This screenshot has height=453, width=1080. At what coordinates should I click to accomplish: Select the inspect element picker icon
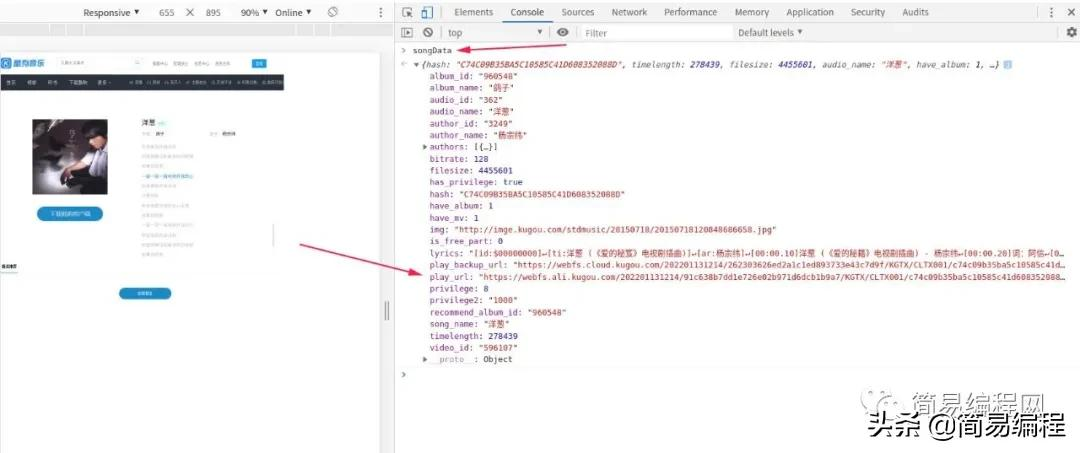coord(408,12)
